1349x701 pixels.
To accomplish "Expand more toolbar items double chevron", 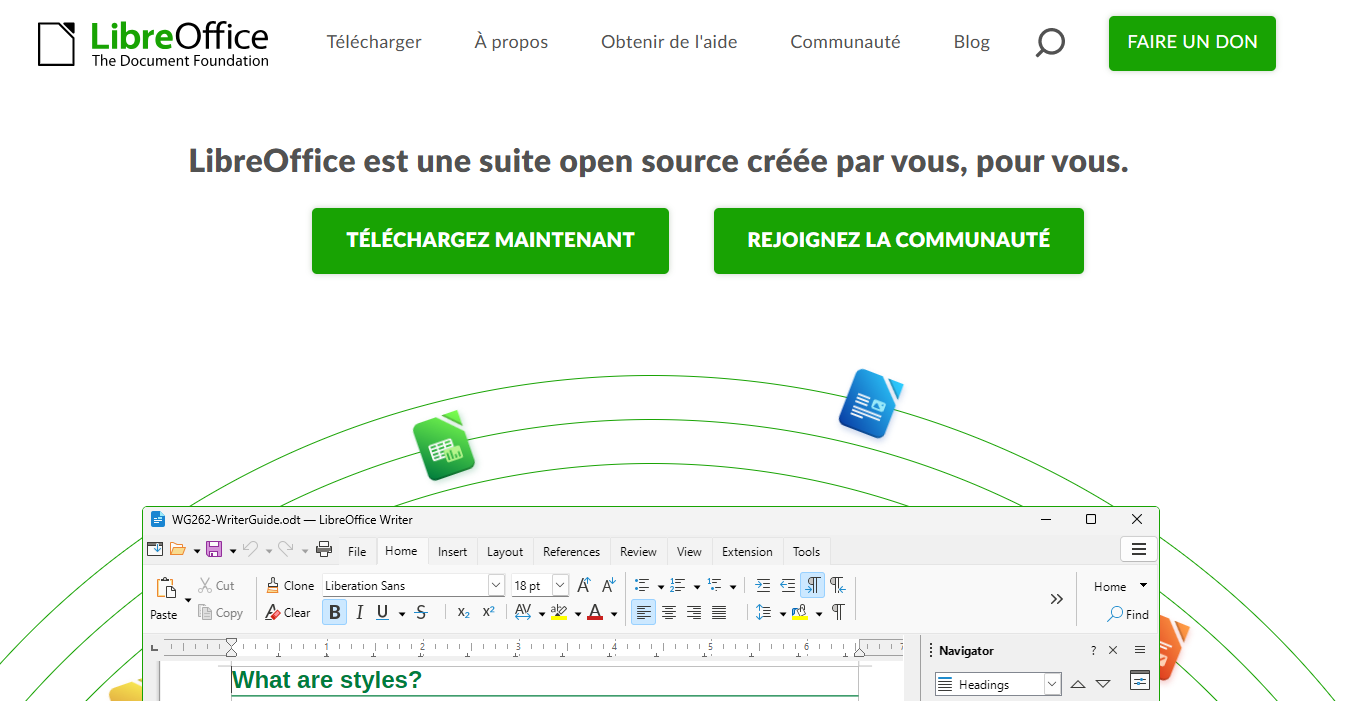I will coord(1056,599).
